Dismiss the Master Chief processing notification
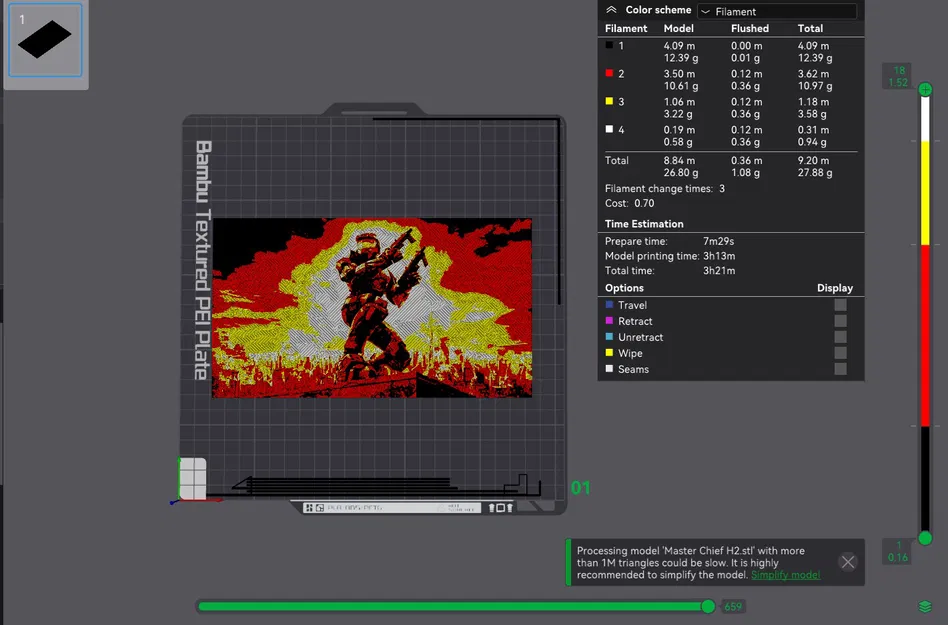 (848, 562)
